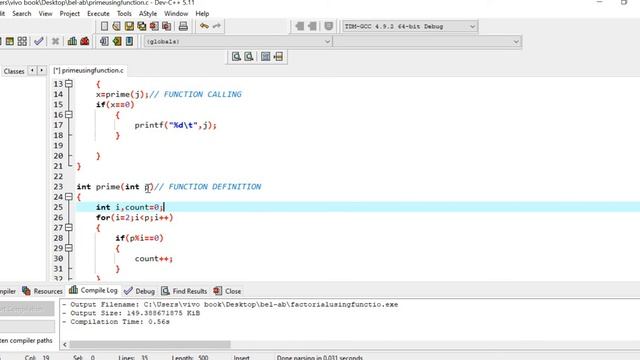Click the Compile & Run toolbar icon
Image resolution: width=640 pixels, height=360 pixels.
[x=10, y=41]
